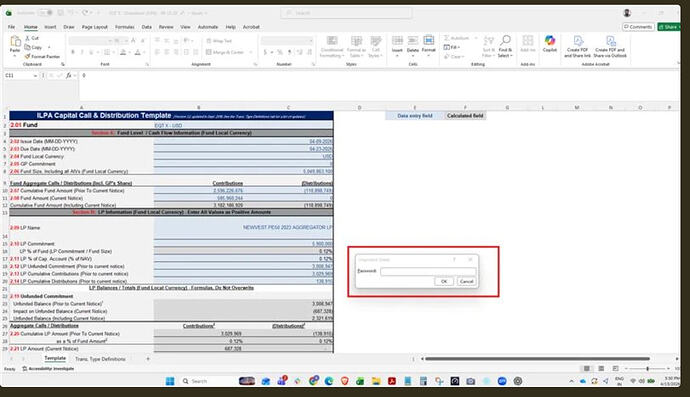The height and width of the screenshot is (397, 690).
Task: Open File Explorer from taskbar
Action: (x=376, y=381)
